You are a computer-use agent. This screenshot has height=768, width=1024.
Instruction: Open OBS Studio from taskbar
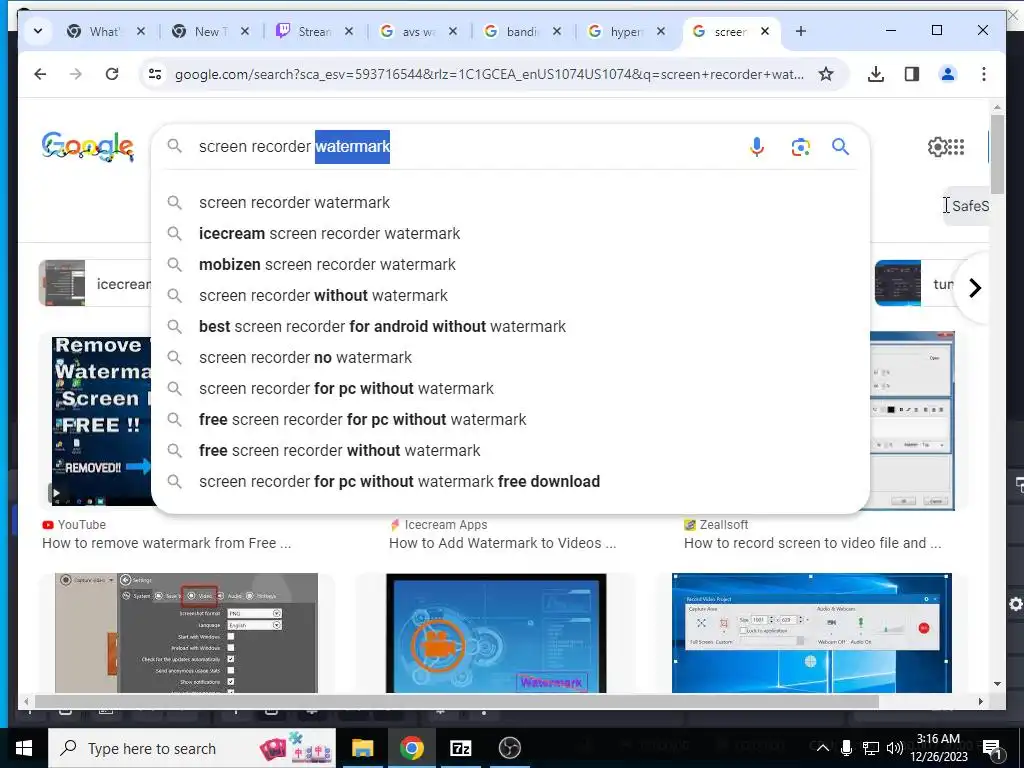tap(509, 748)
